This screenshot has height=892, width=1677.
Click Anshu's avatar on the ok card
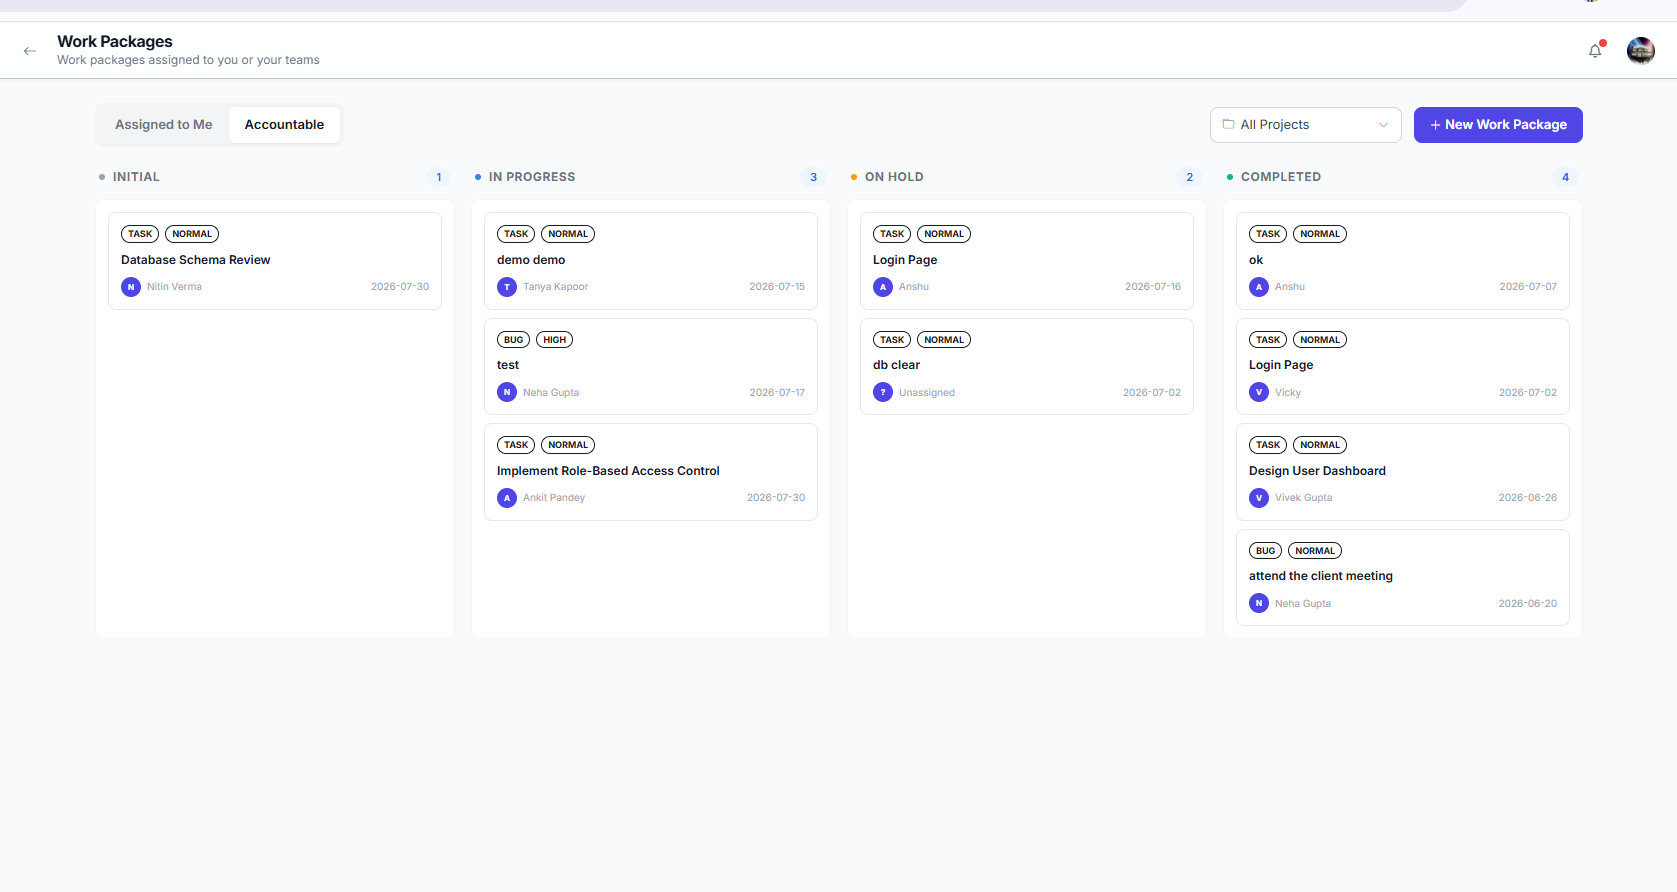1259,287
